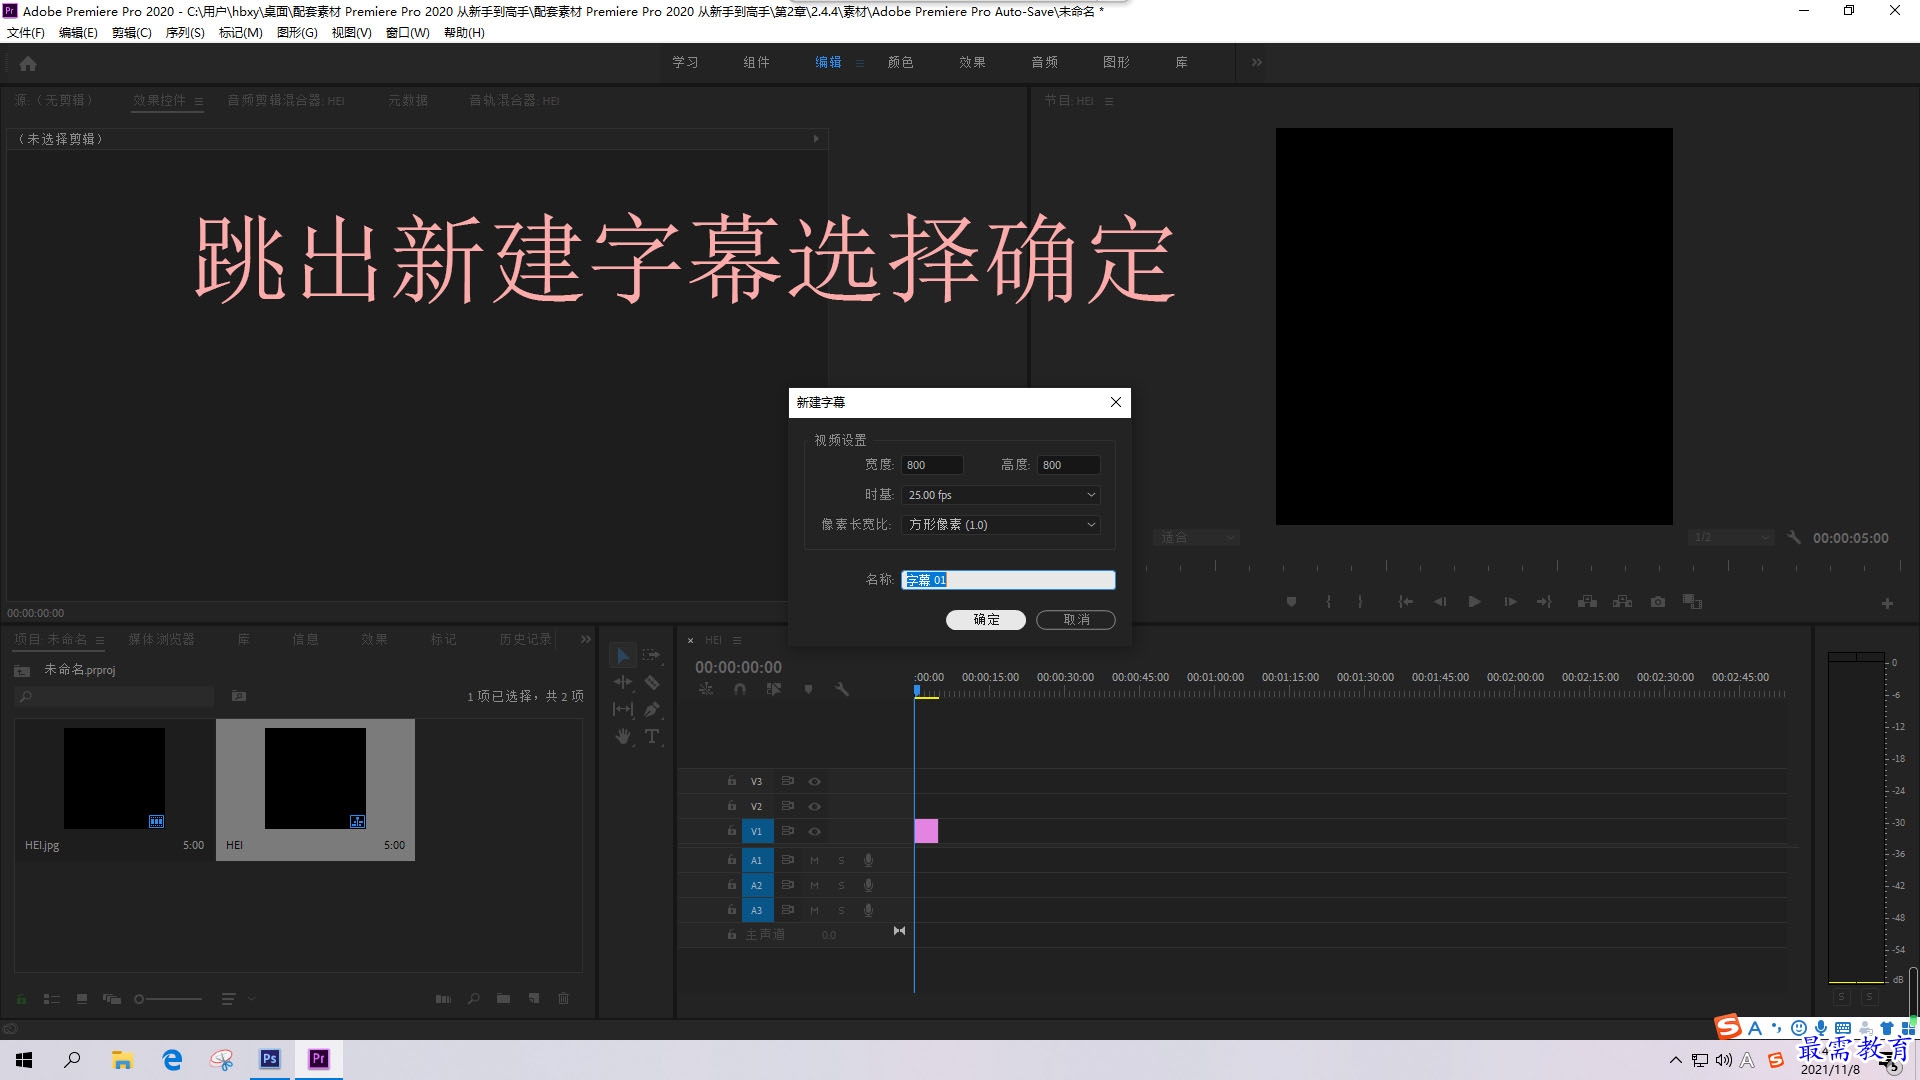The height and width of the screenshot is (1080, 1920).
Task: Switch to the 媒体浏览器 tab
Action: tap(161, 639)
